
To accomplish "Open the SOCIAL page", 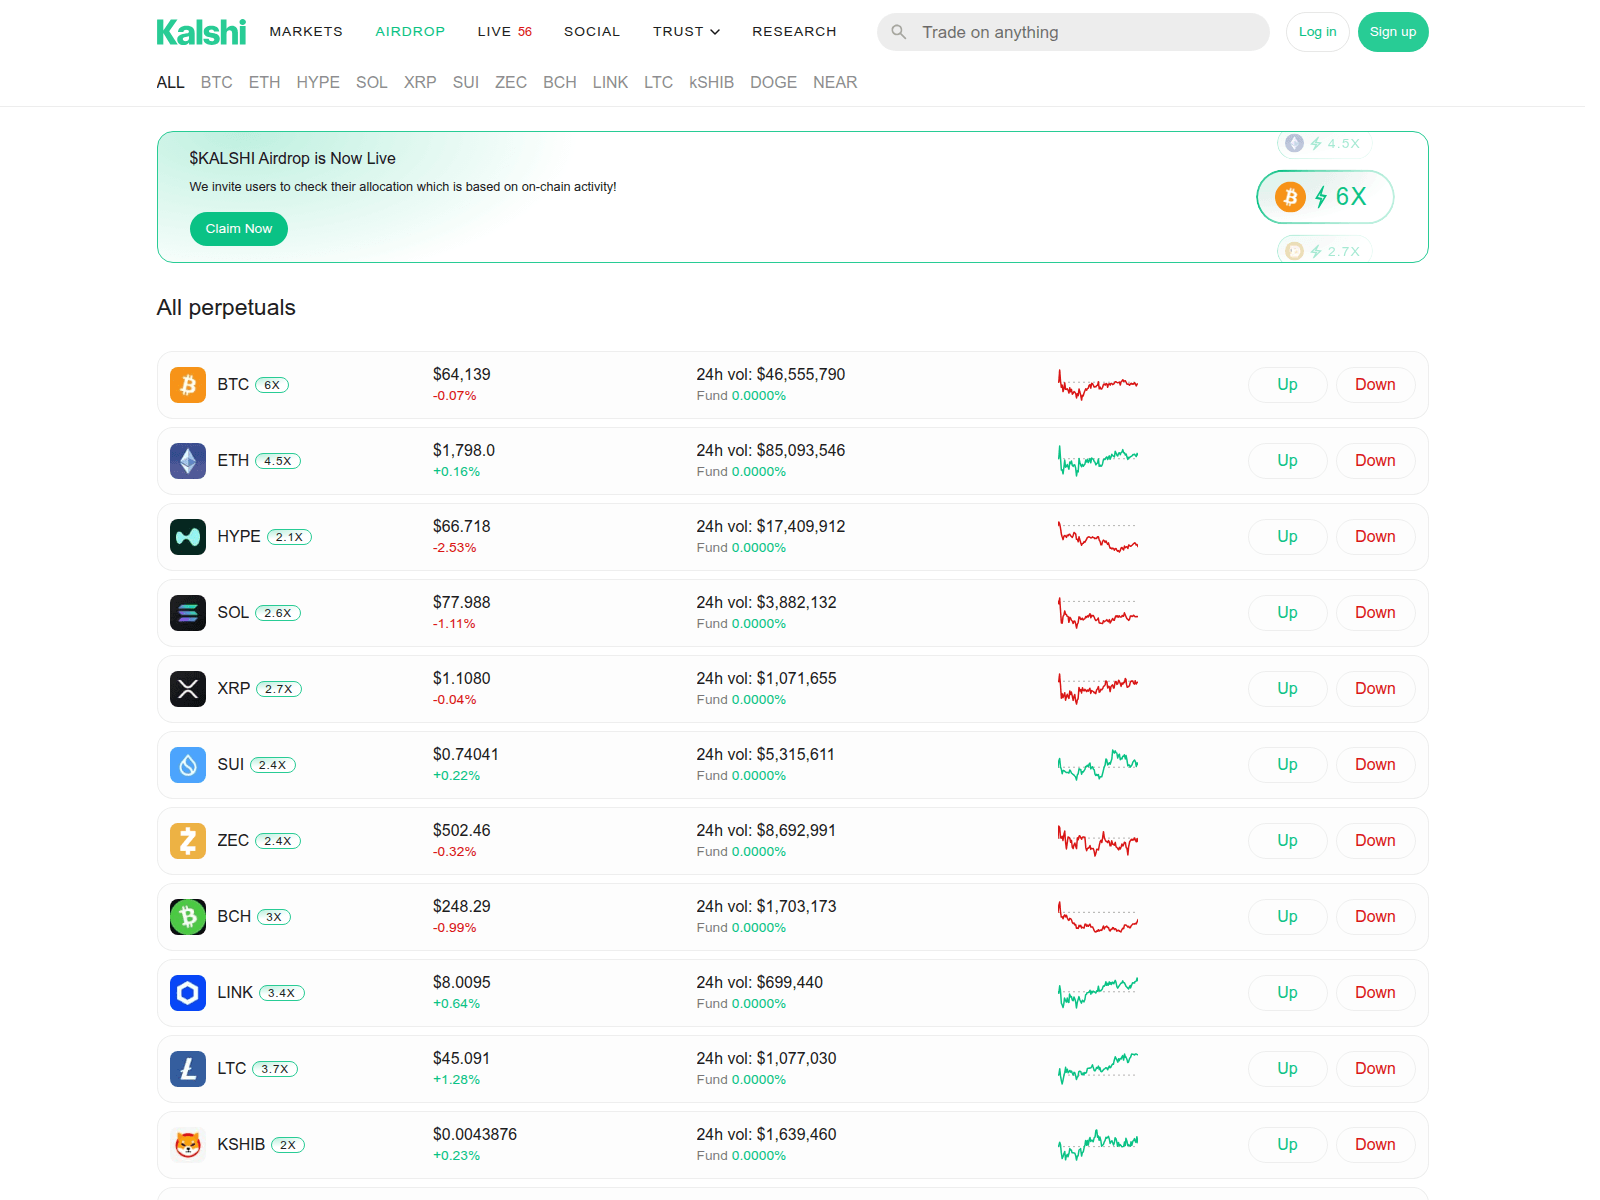I will tap(592, 32).
